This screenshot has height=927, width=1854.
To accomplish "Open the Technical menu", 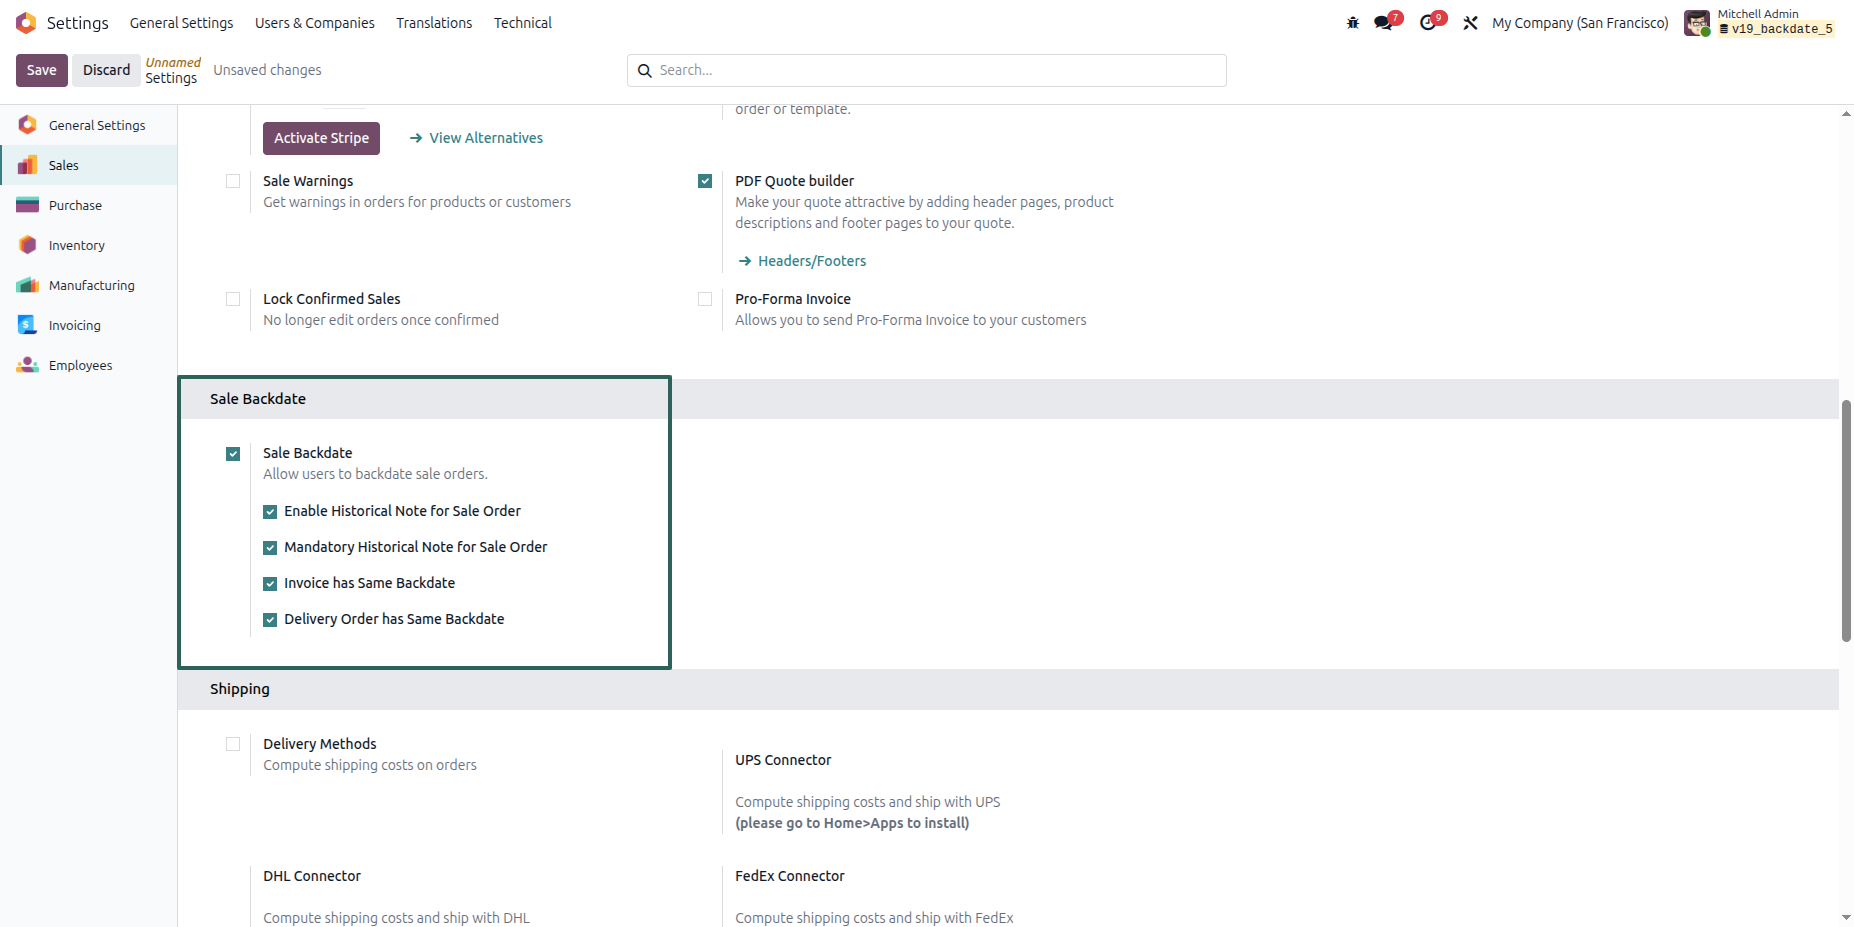I will point(523,23).
